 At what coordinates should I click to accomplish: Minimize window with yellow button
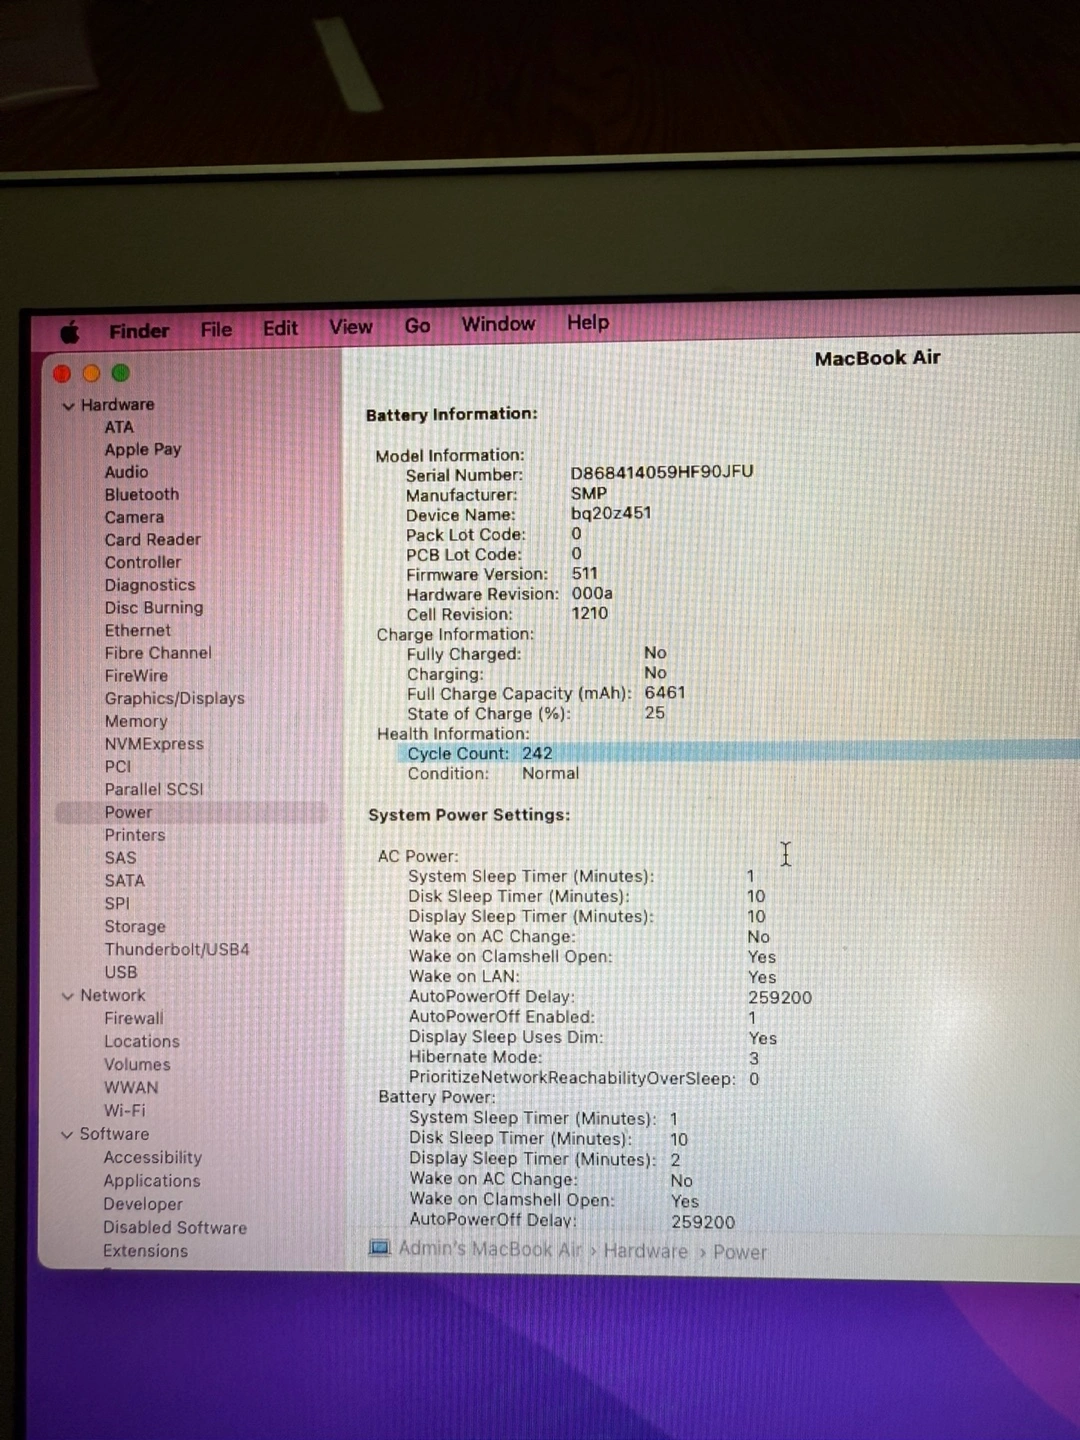pos(91,373)
